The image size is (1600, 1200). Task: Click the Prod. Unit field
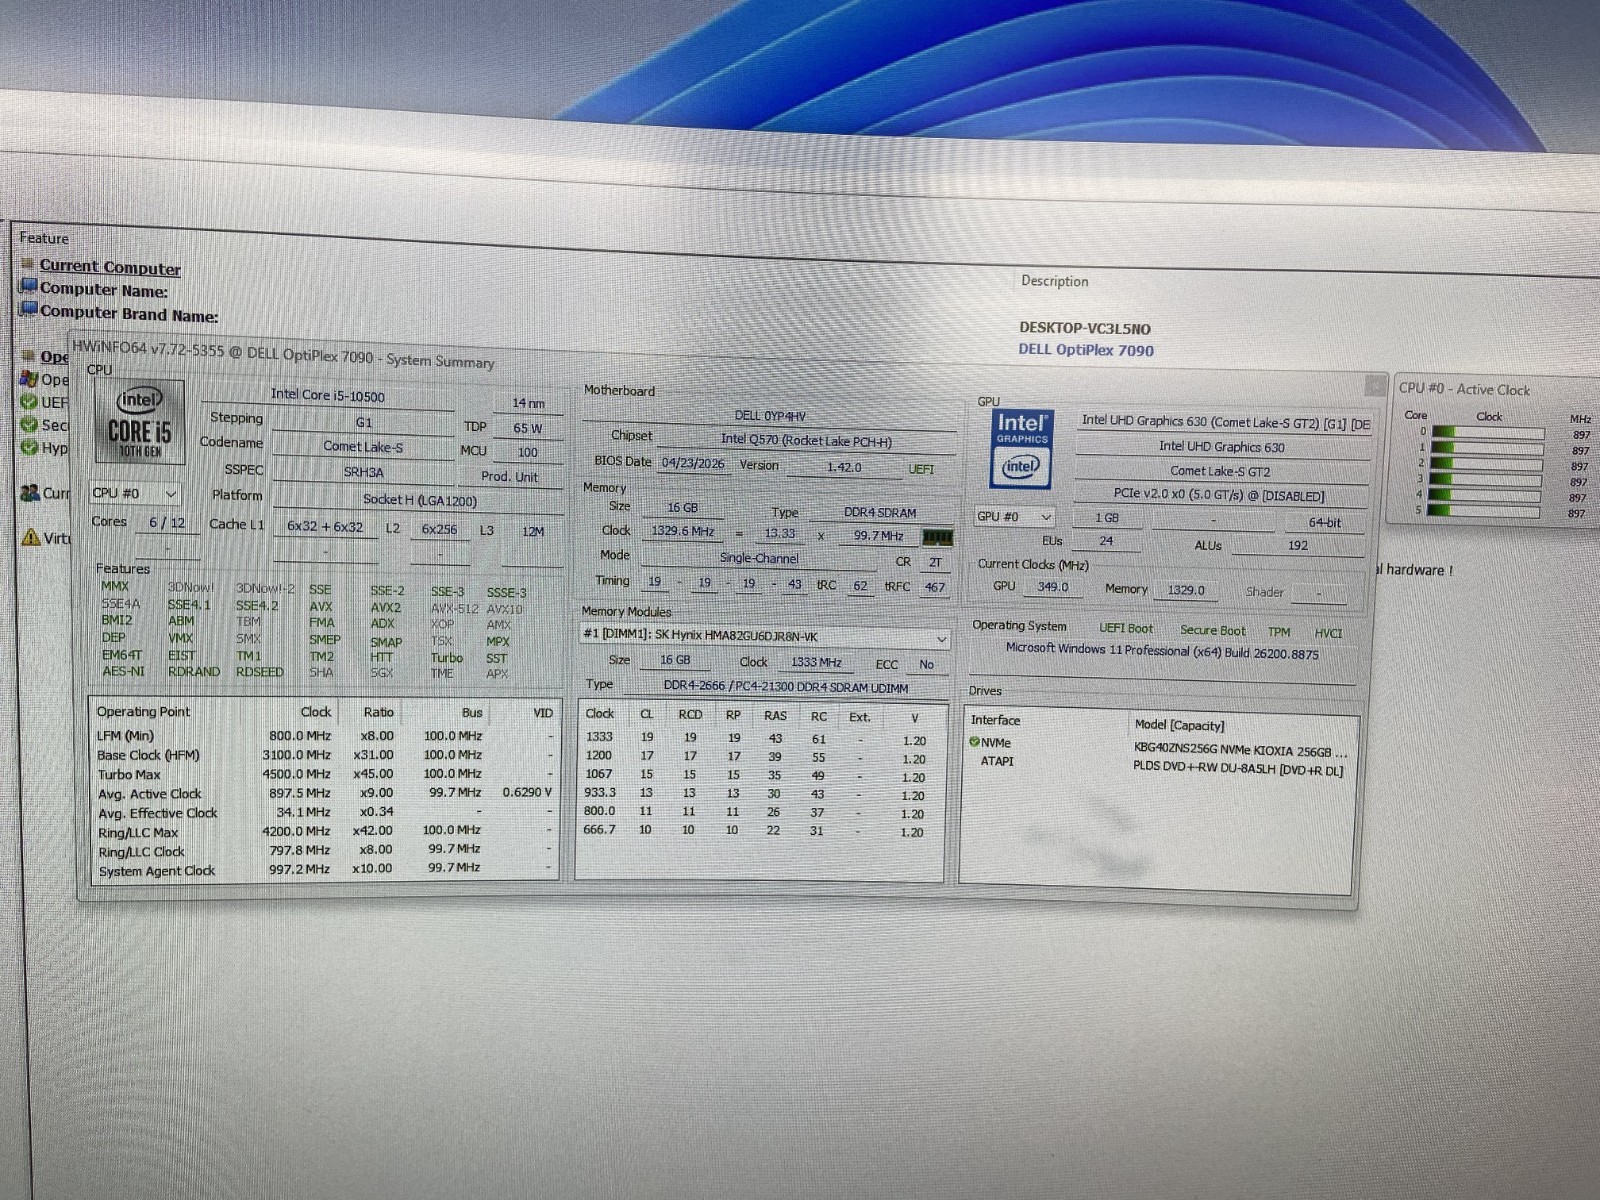510,477
